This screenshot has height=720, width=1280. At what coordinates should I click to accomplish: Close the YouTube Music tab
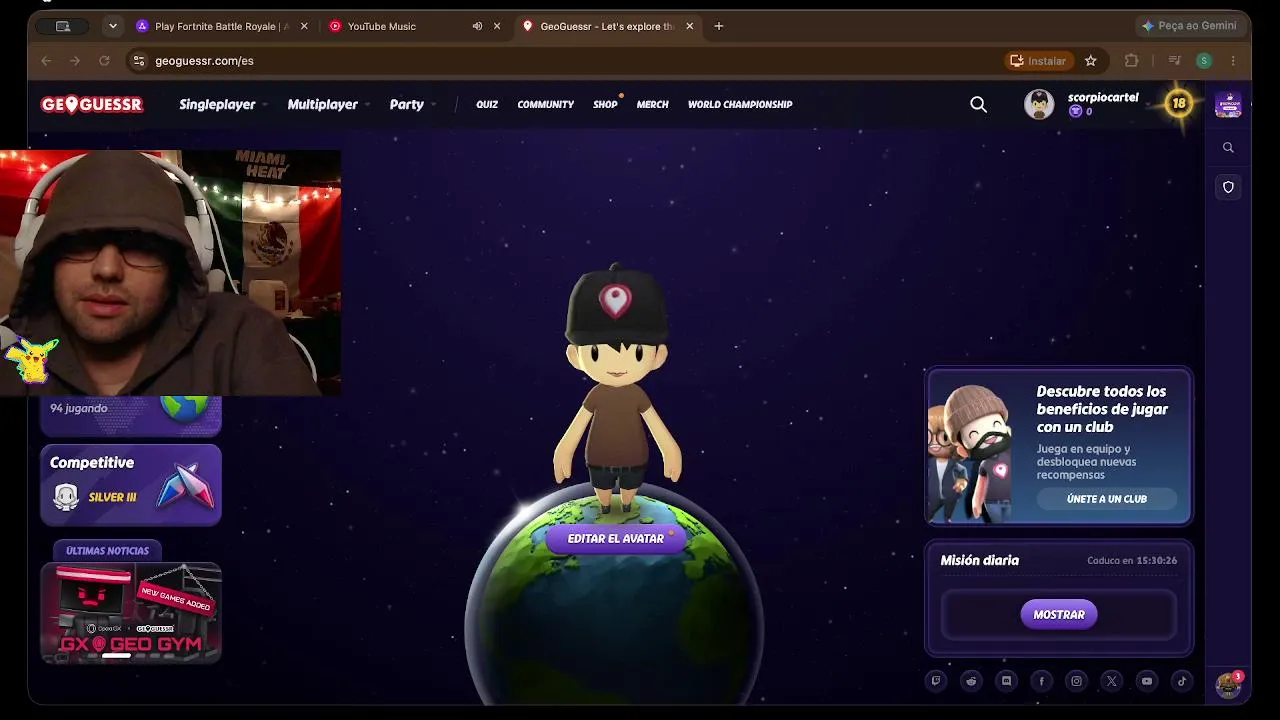(497, 26)
